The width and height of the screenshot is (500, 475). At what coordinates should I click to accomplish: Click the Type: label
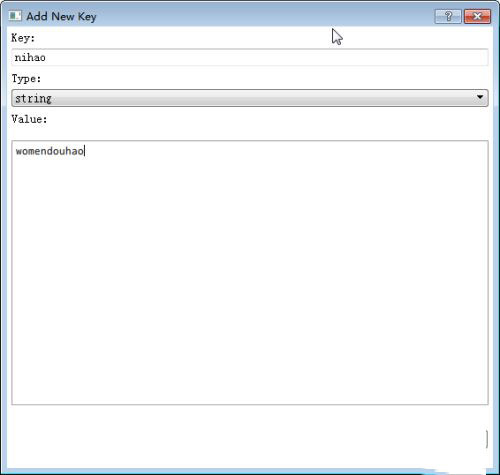click(x=26, y=79)
